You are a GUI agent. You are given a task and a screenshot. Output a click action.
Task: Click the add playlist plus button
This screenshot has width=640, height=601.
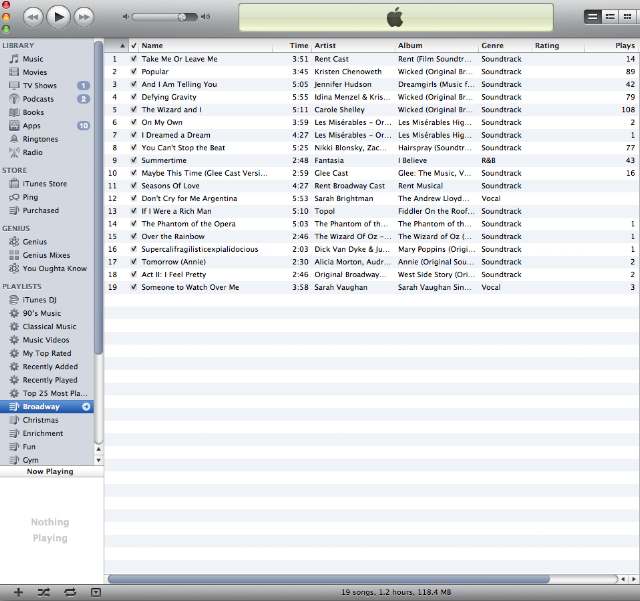(x=18, y=592)
